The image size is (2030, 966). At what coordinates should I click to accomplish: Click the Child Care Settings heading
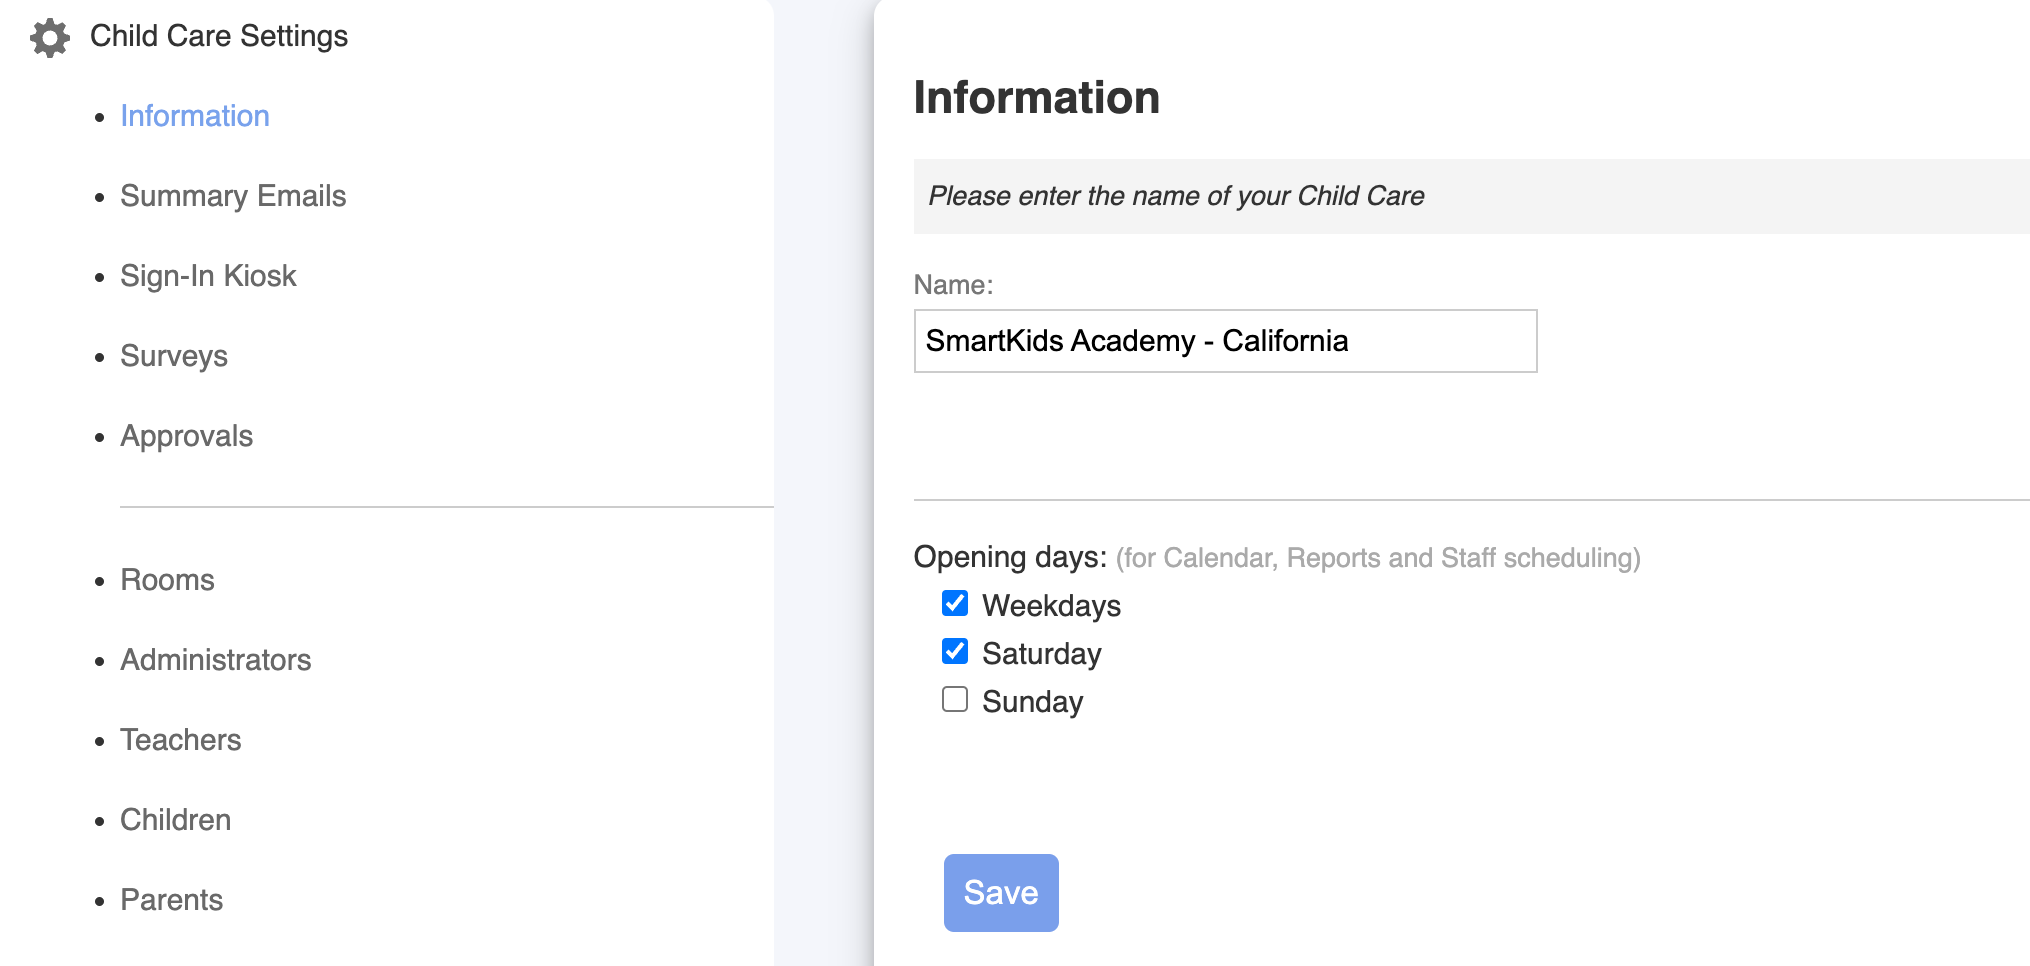(x=218, y=36)
